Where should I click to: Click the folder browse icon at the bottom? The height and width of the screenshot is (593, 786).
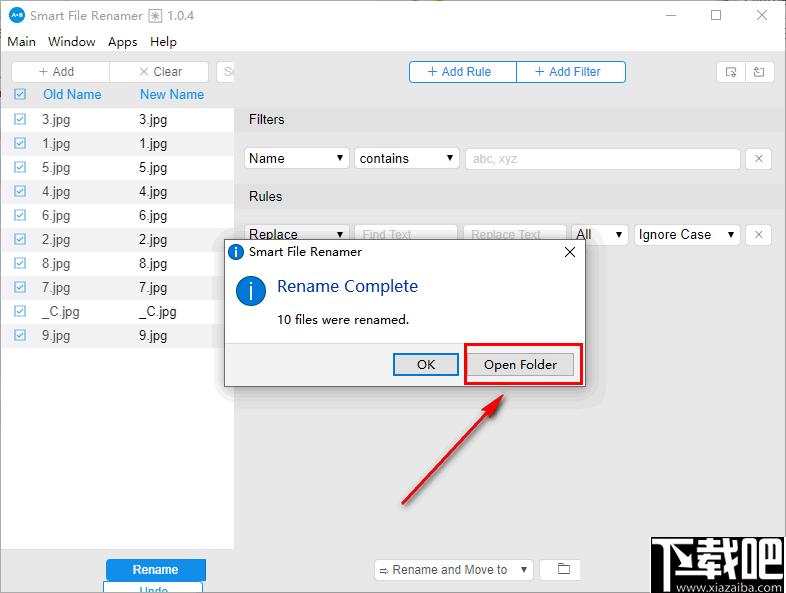(563, 570)
